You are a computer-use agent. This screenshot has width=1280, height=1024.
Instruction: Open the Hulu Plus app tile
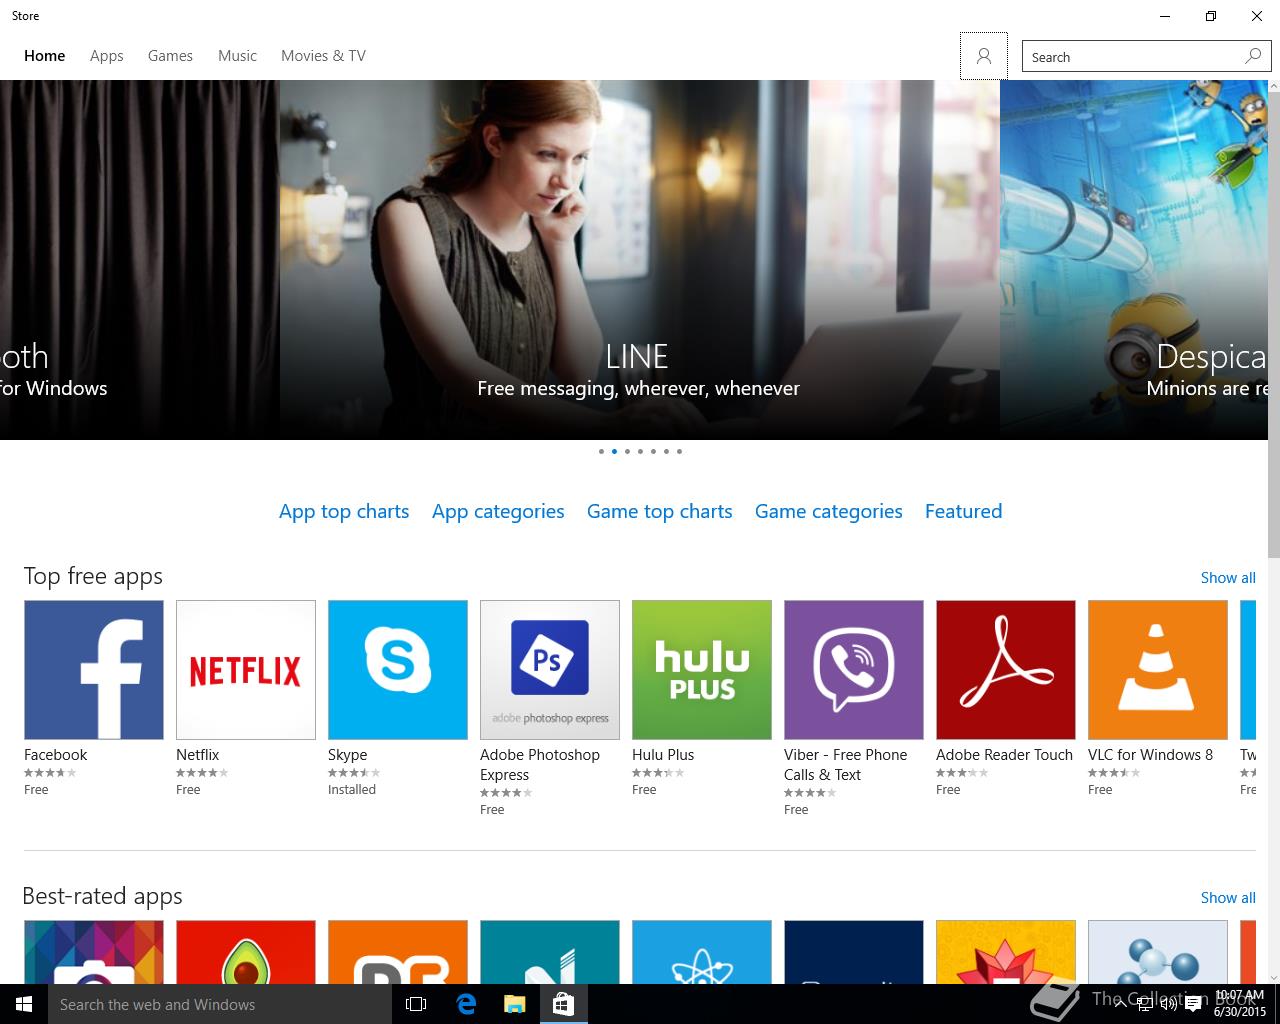(702, 670)
